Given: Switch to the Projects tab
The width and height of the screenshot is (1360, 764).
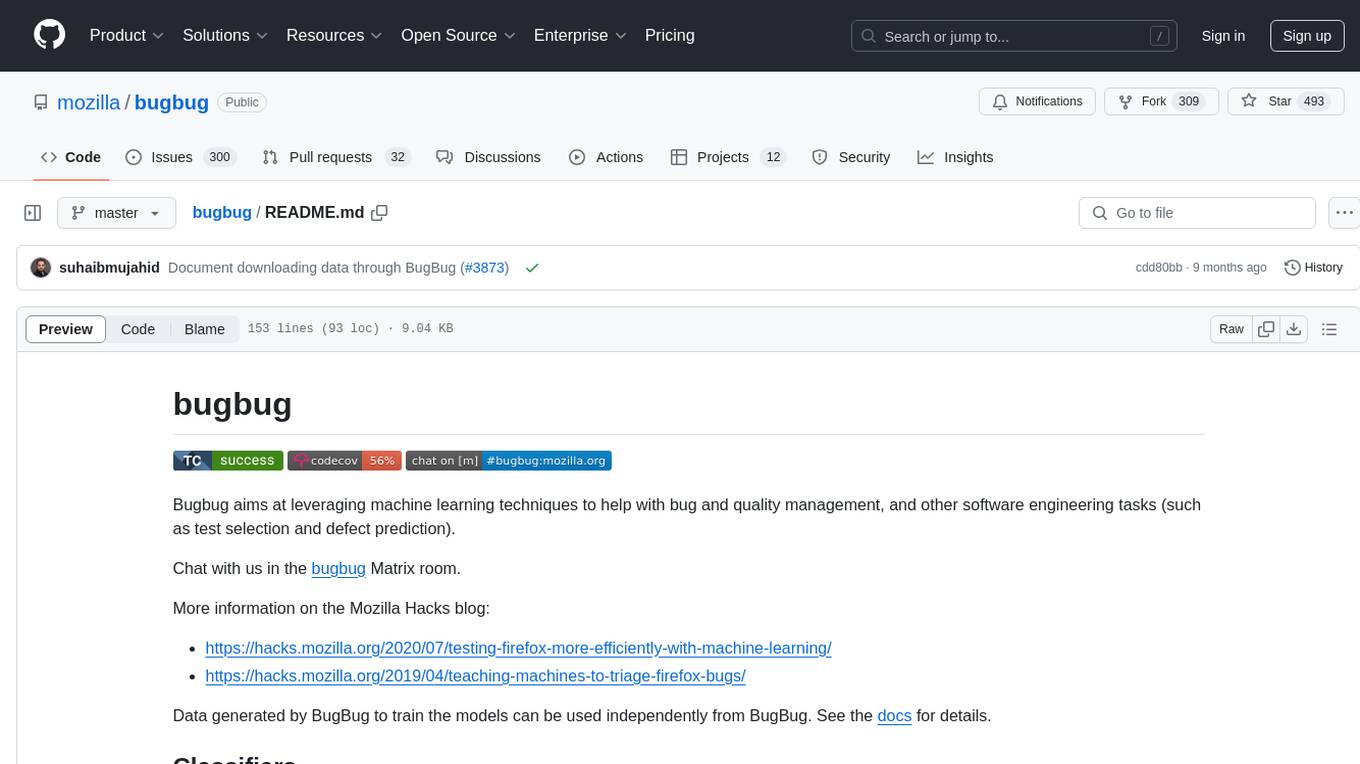Looking at the screenshot, I should pos(727,157).
